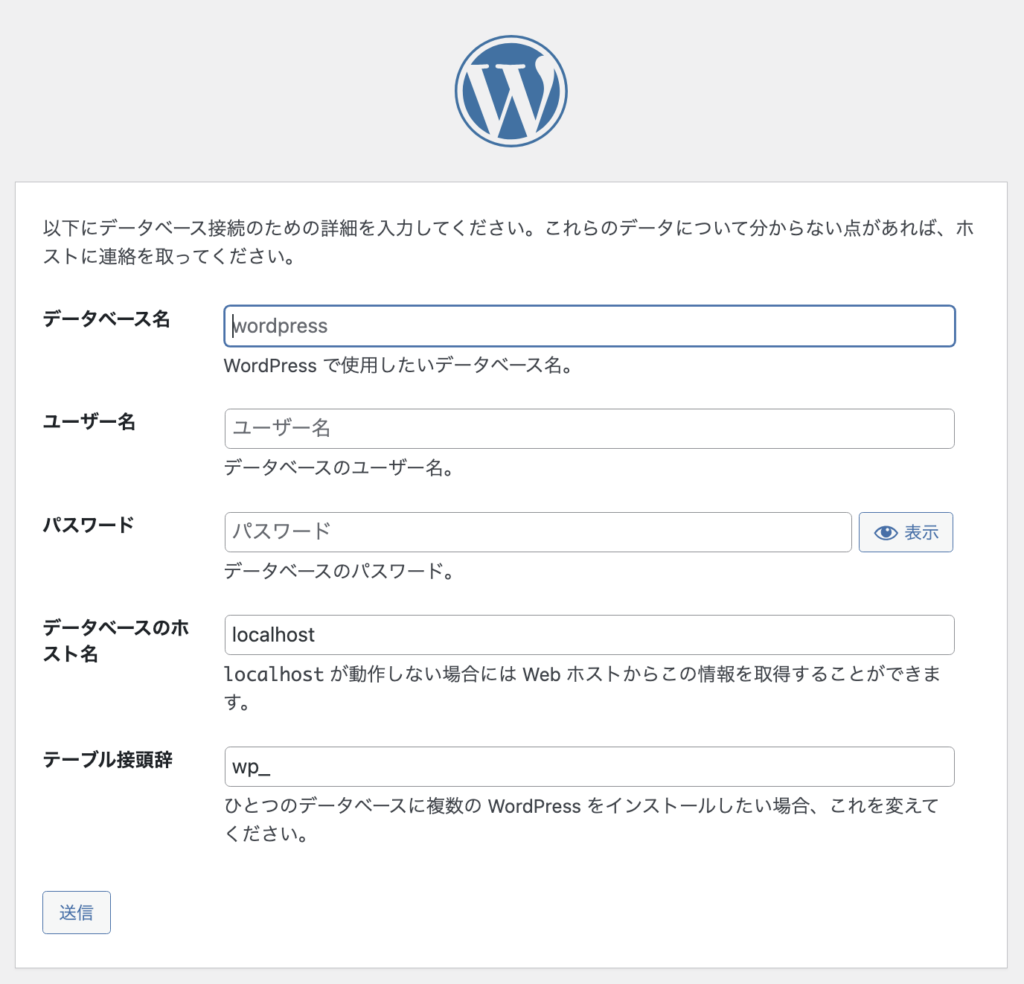Click the データベースのホスト名 label
The image size is (1024, 984).
tap(116, 641)
